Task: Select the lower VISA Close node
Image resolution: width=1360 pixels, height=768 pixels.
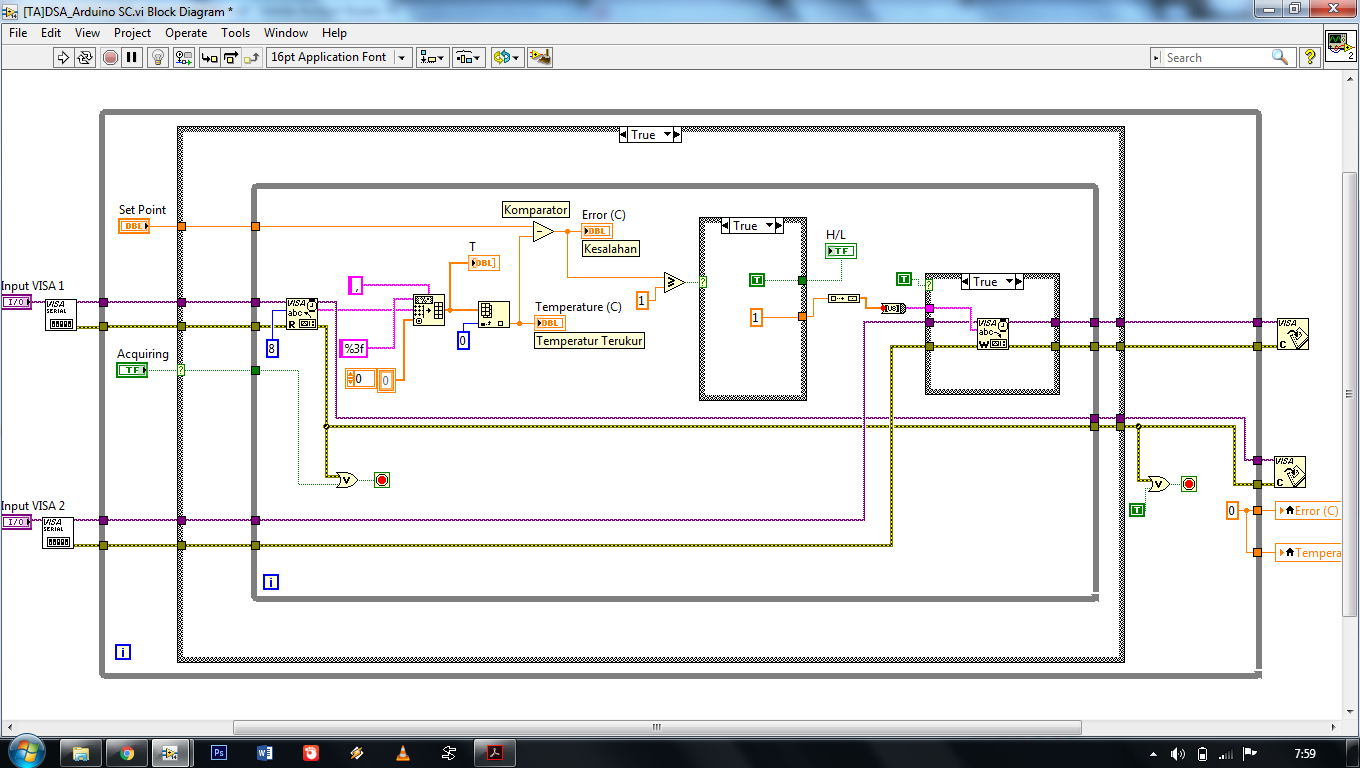Action: click(1290, 472)
